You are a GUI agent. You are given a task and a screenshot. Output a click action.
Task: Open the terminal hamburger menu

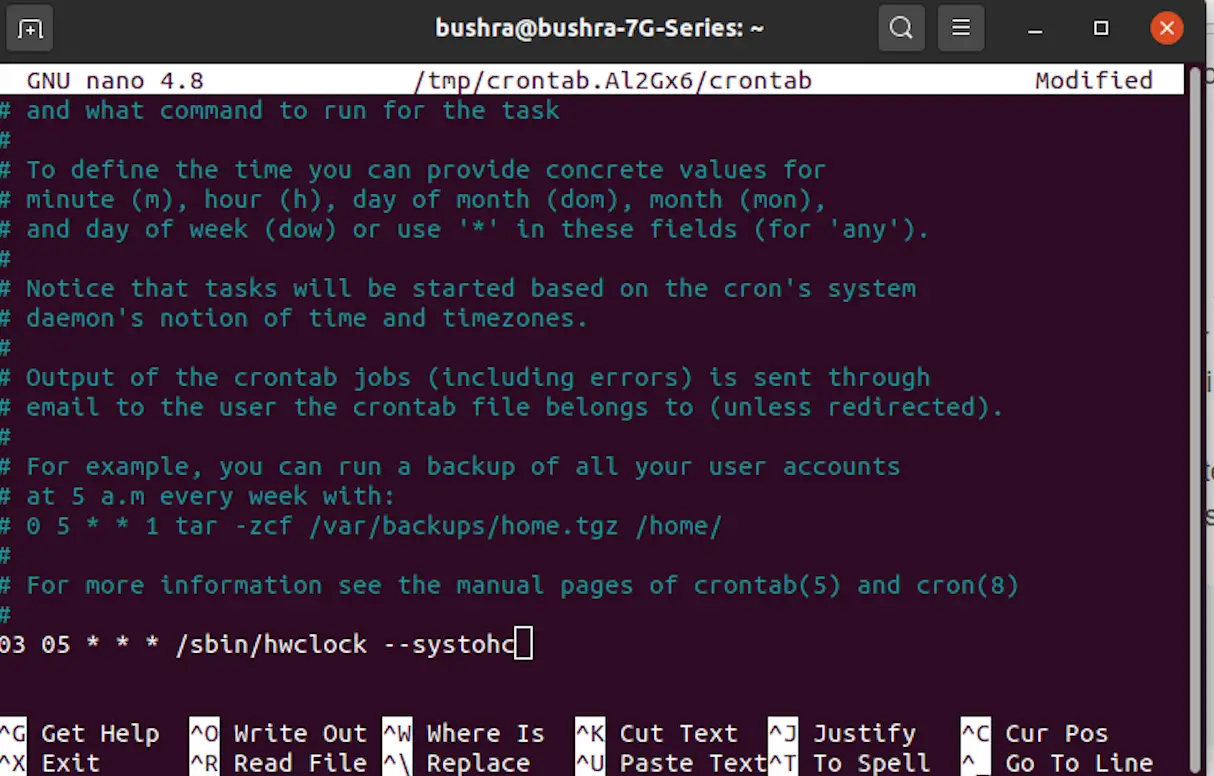tap(960, 28)
